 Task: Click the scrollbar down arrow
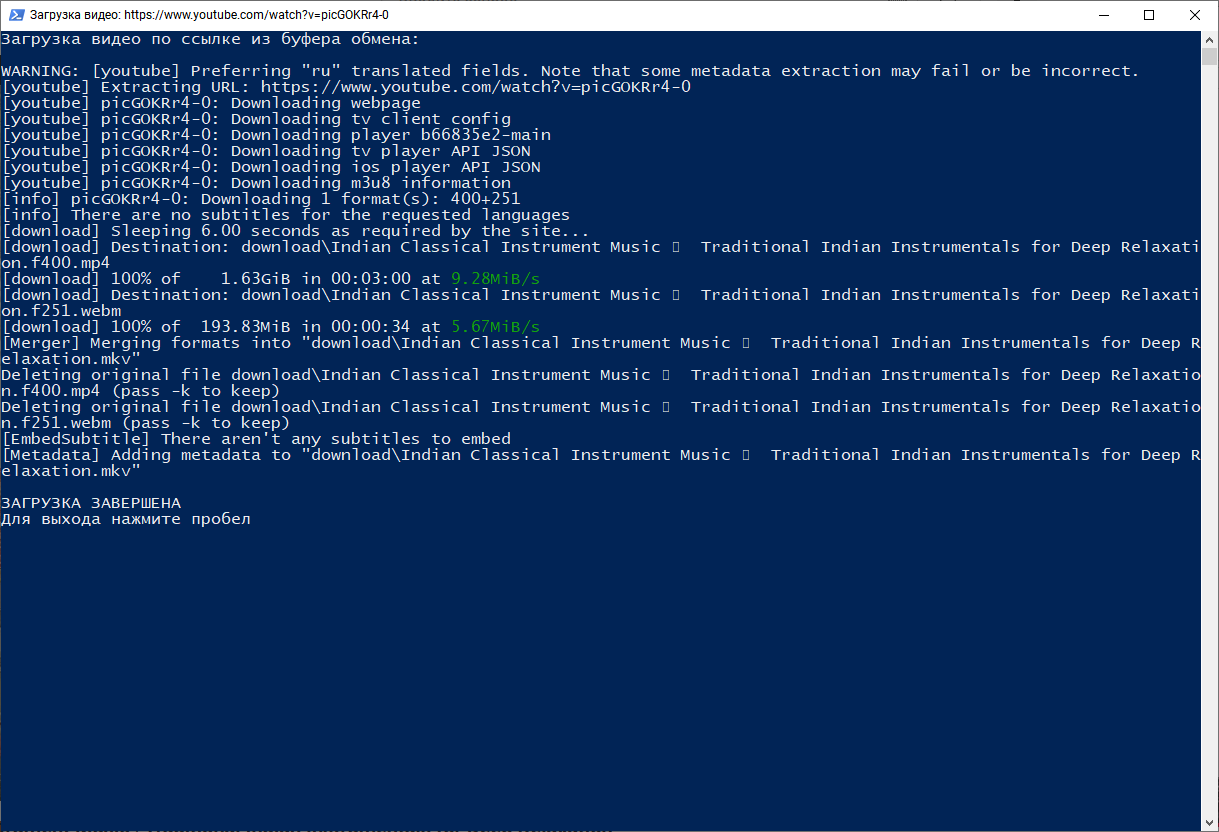pyautogui.click(x=1210, y=823)
